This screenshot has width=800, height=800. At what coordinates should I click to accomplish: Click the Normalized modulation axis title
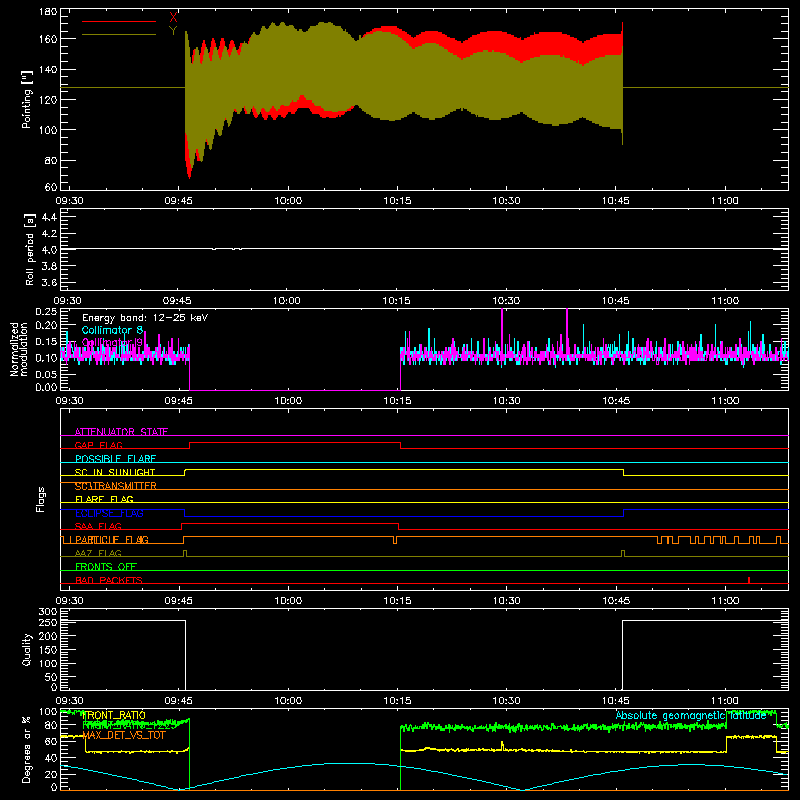(x=19, y=349)
